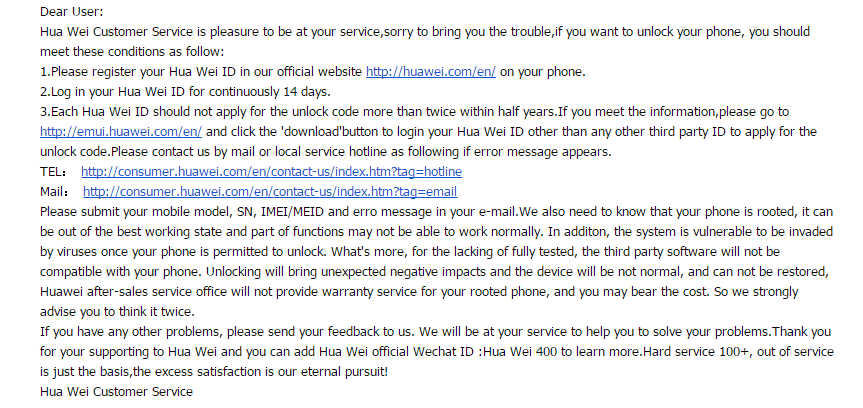The width and height of the screenshot is (863, 408).
Task: Click '3.Each Hua Wei ID' at step three
Action: (x=95, y=112)
